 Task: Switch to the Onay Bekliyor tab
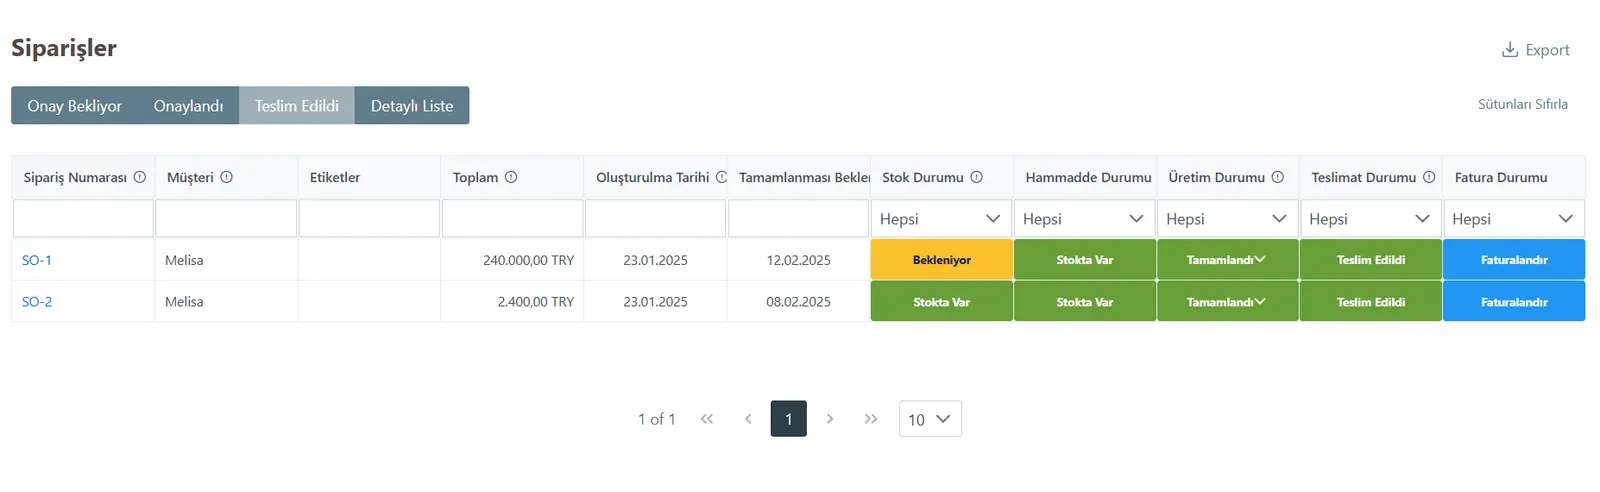coord(74,106)
